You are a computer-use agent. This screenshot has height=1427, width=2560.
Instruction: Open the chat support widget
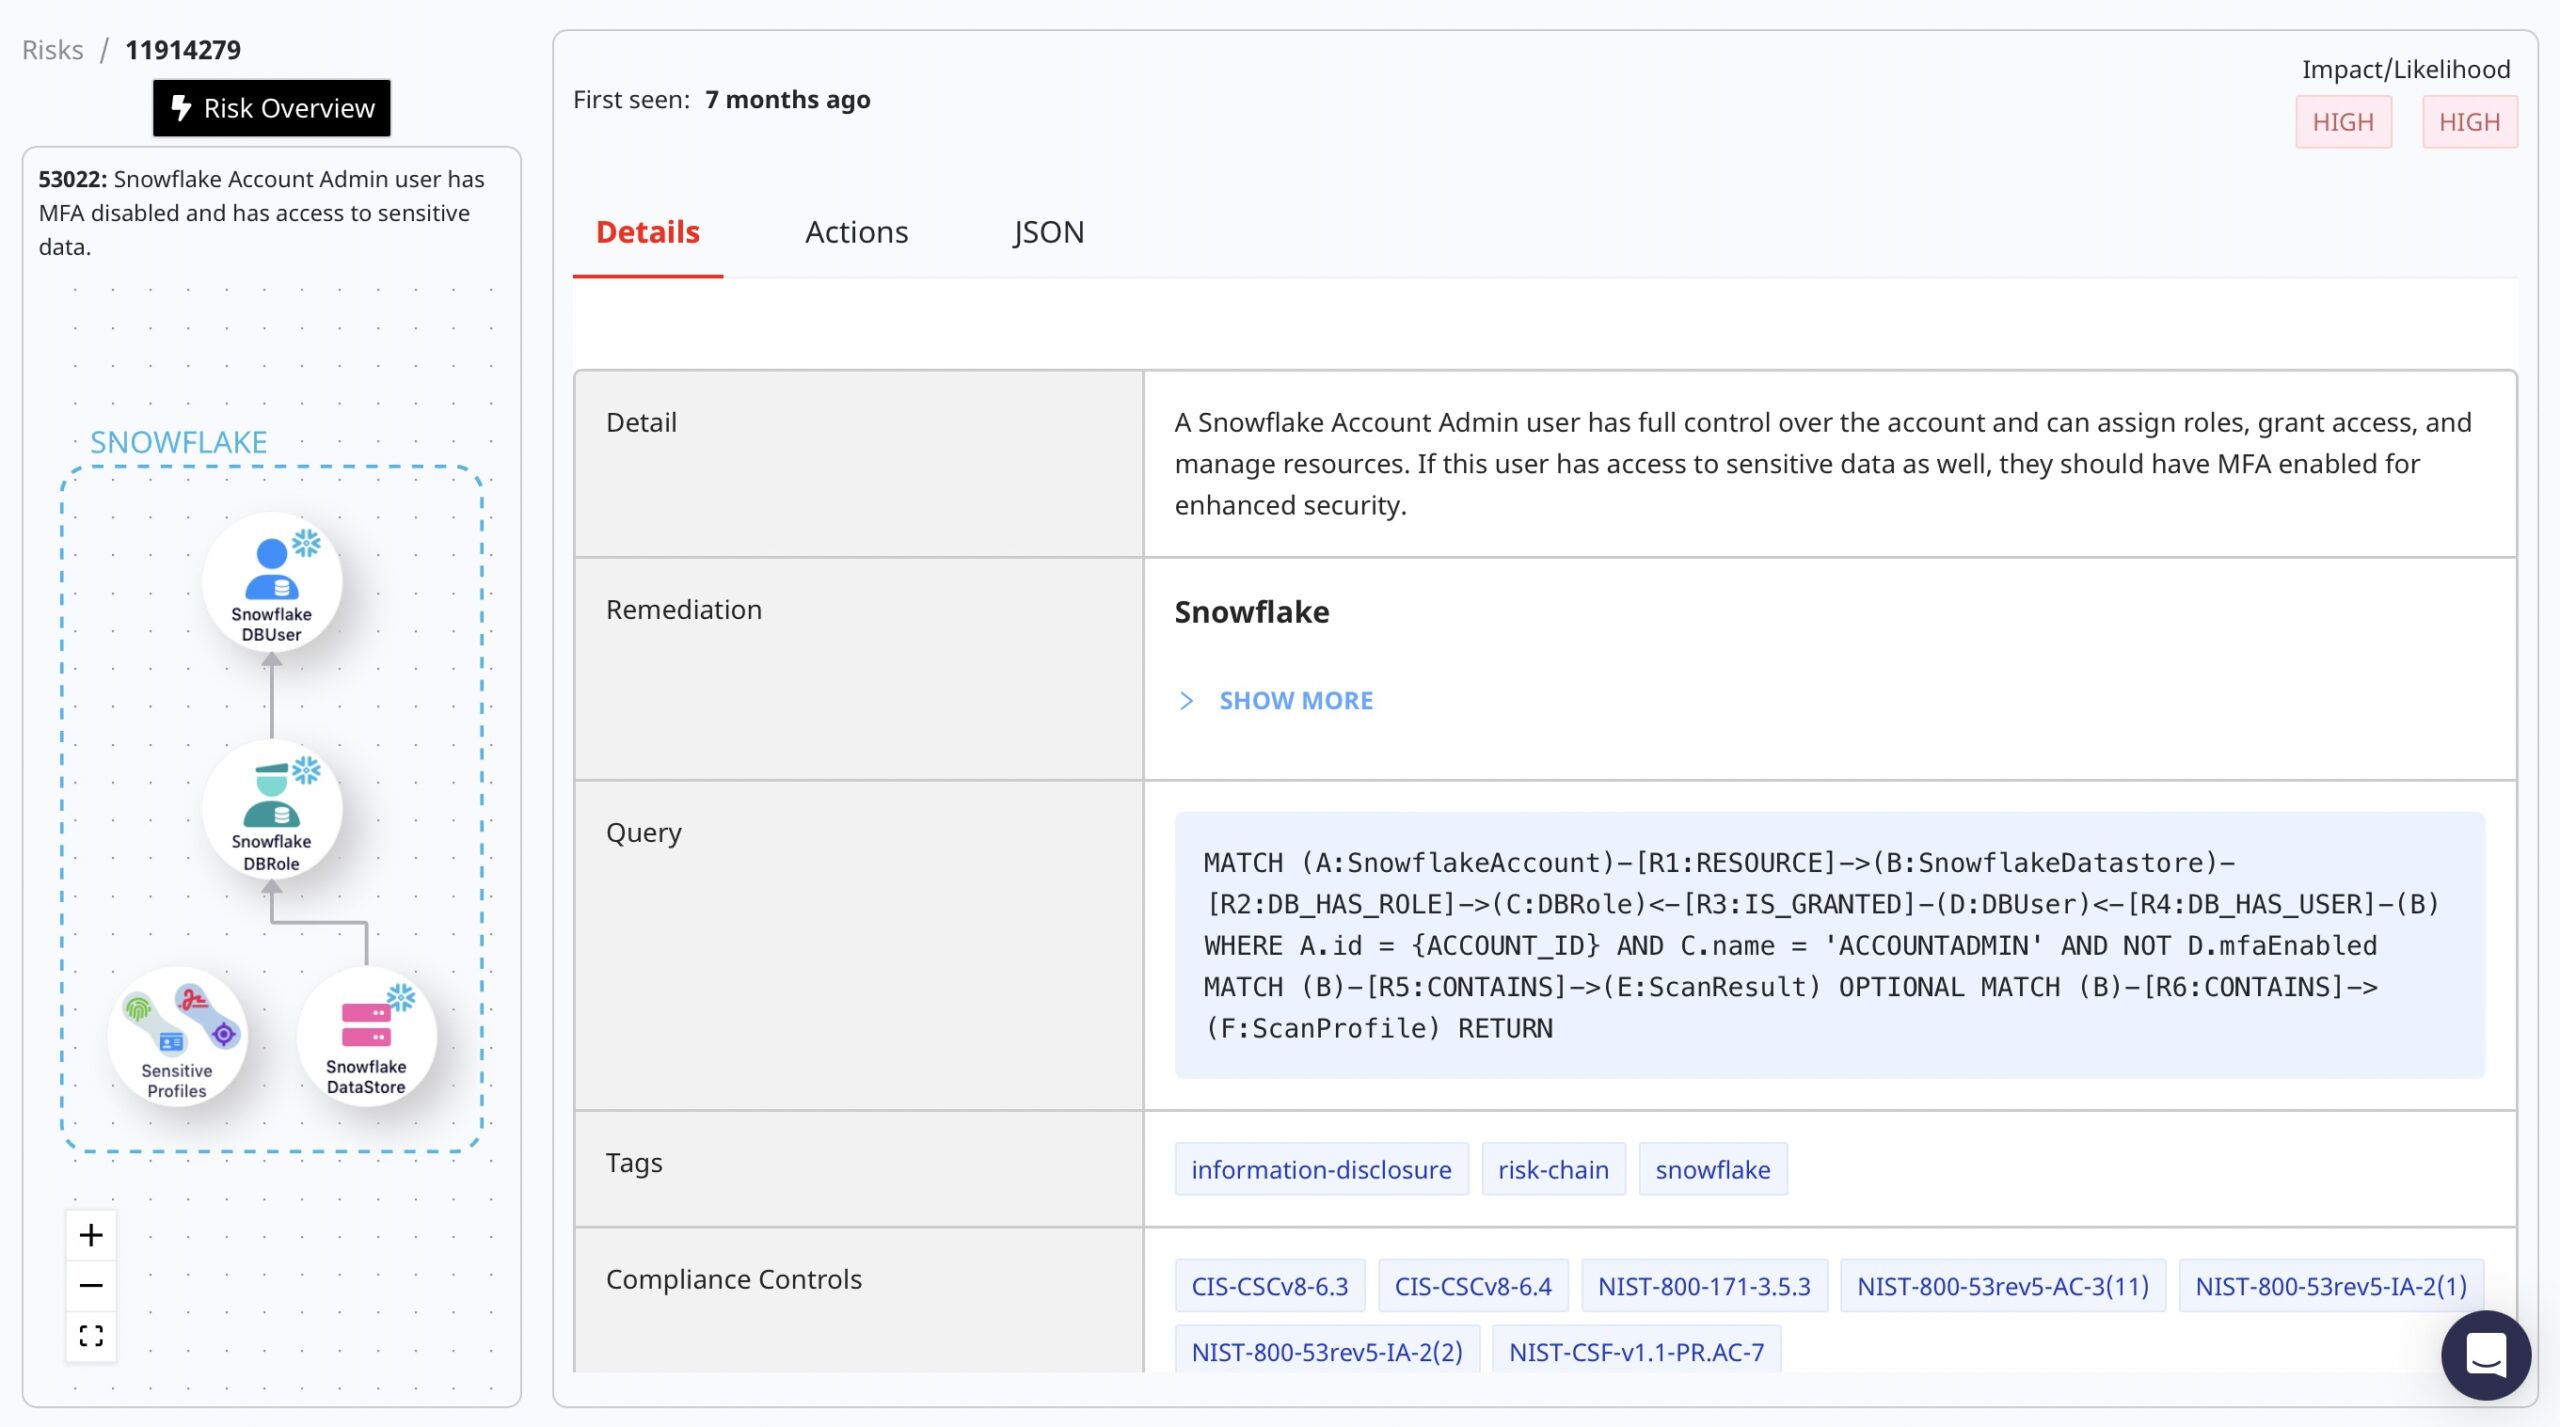(x=2486, y=1355)
